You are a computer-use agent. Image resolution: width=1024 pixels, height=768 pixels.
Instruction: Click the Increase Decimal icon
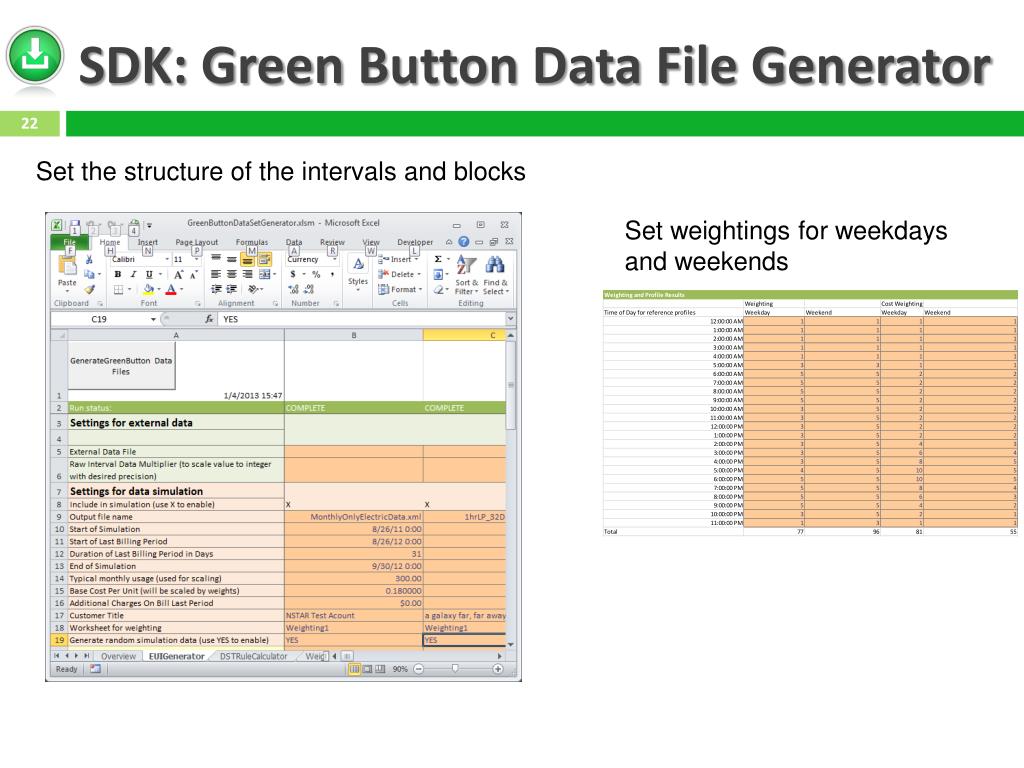293,289
